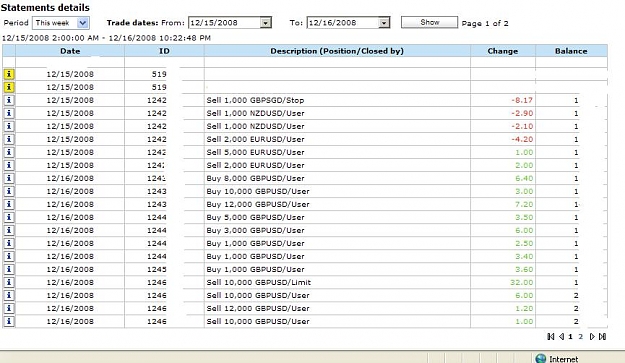Select the -4.20 change value

pos(522,139)
